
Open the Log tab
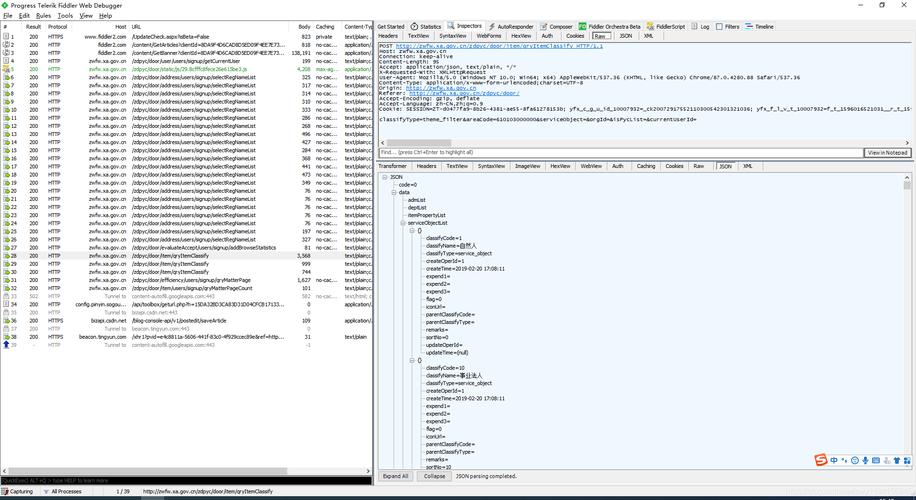[702, 26]
